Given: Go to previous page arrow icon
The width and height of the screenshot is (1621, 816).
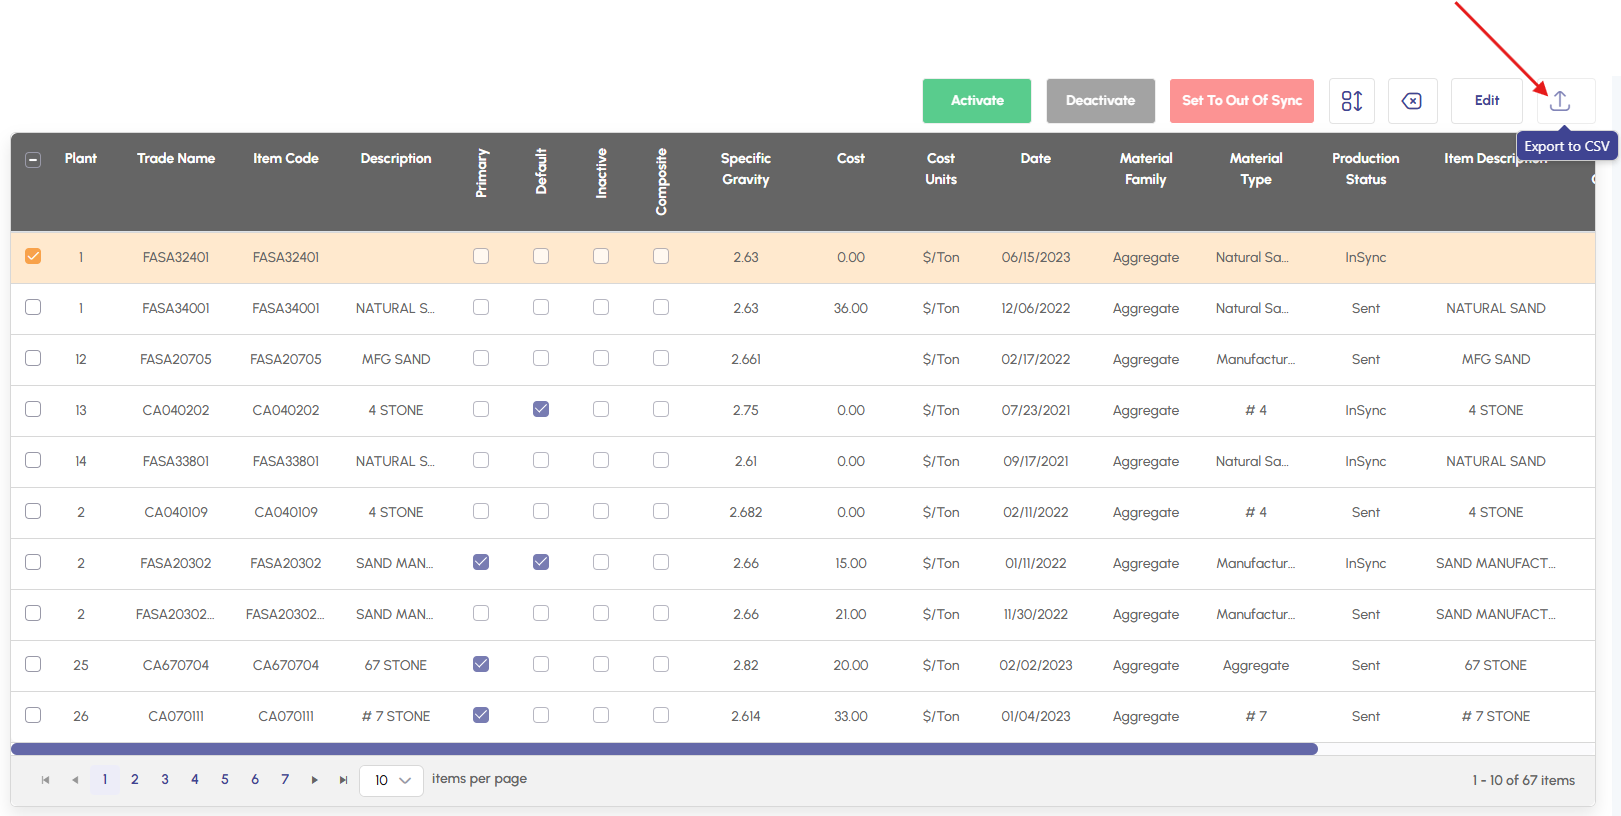Looking at the screenshot, I should 75,780.
